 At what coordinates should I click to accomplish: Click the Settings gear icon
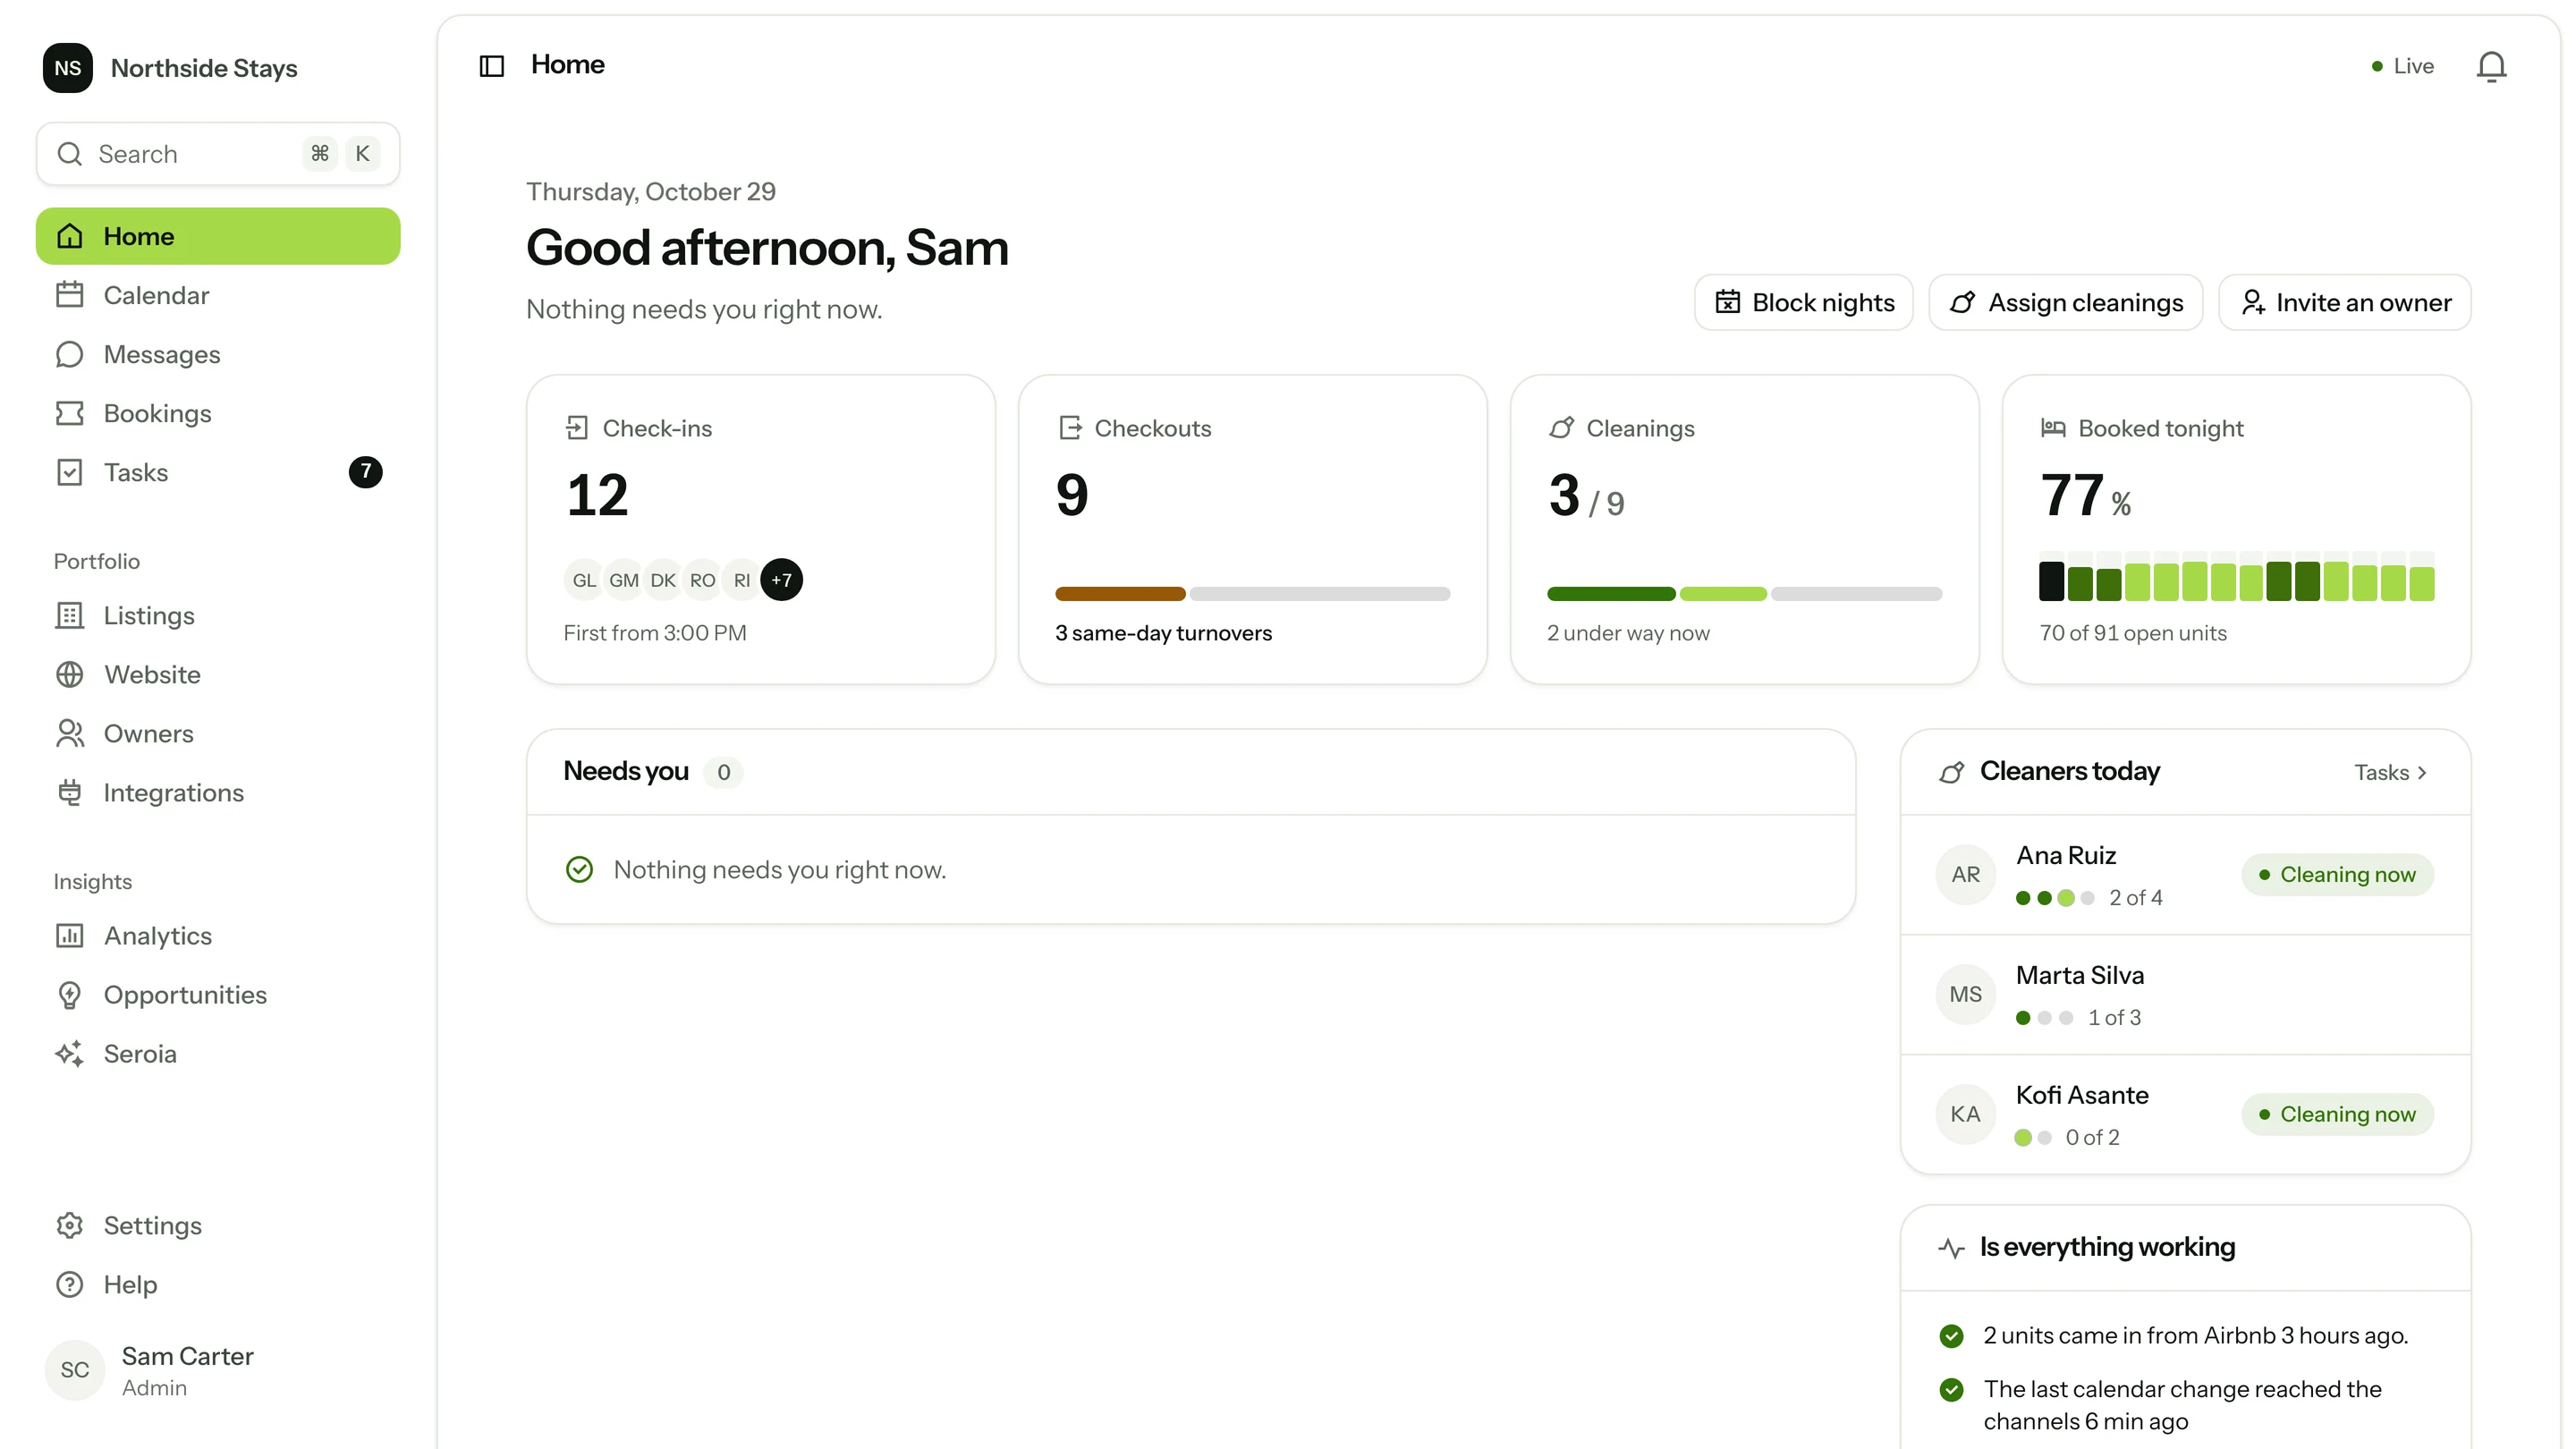pyautogui.click(x=69, y=1225)
